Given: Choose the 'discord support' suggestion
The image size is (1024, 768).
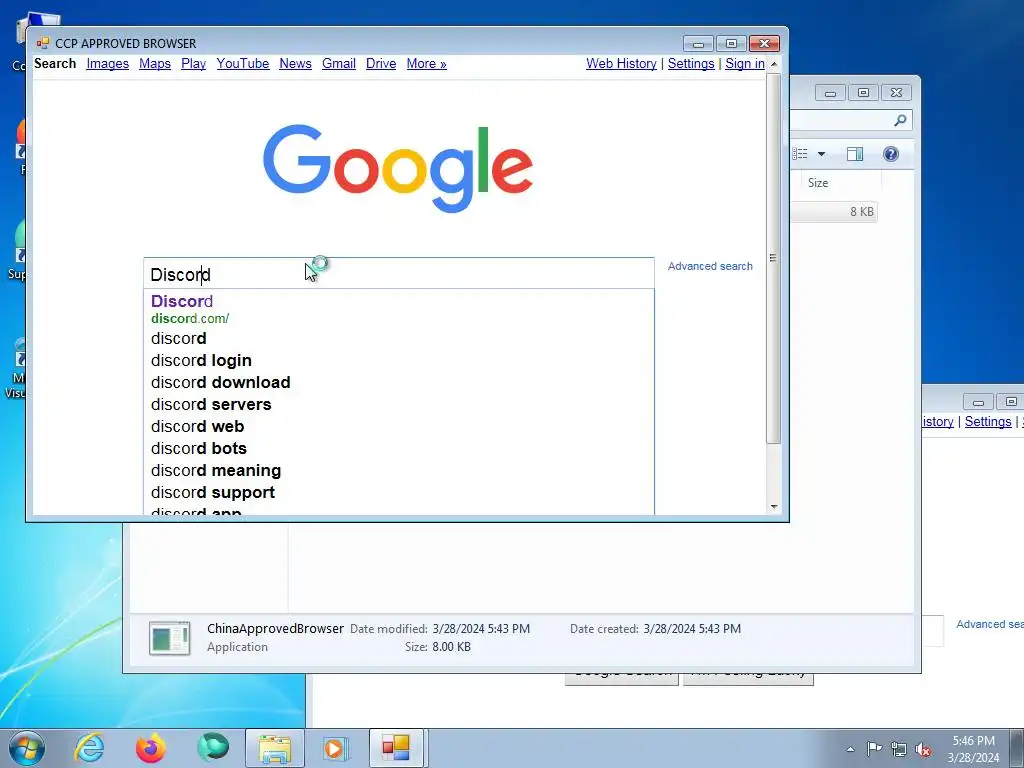Looking at the screenshot, I should tap(398, 492).
